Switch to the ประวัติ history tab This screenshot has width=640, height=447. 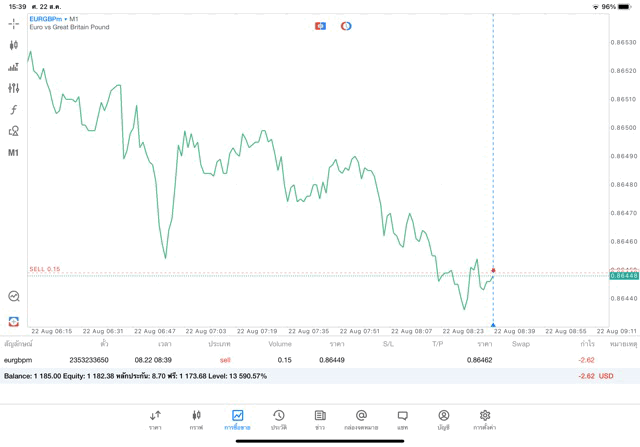pyautogui.click(x=279, y=419)
